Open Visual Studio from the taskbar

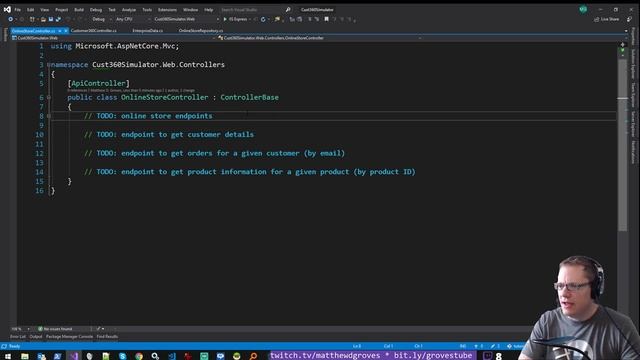pos(73,356)
